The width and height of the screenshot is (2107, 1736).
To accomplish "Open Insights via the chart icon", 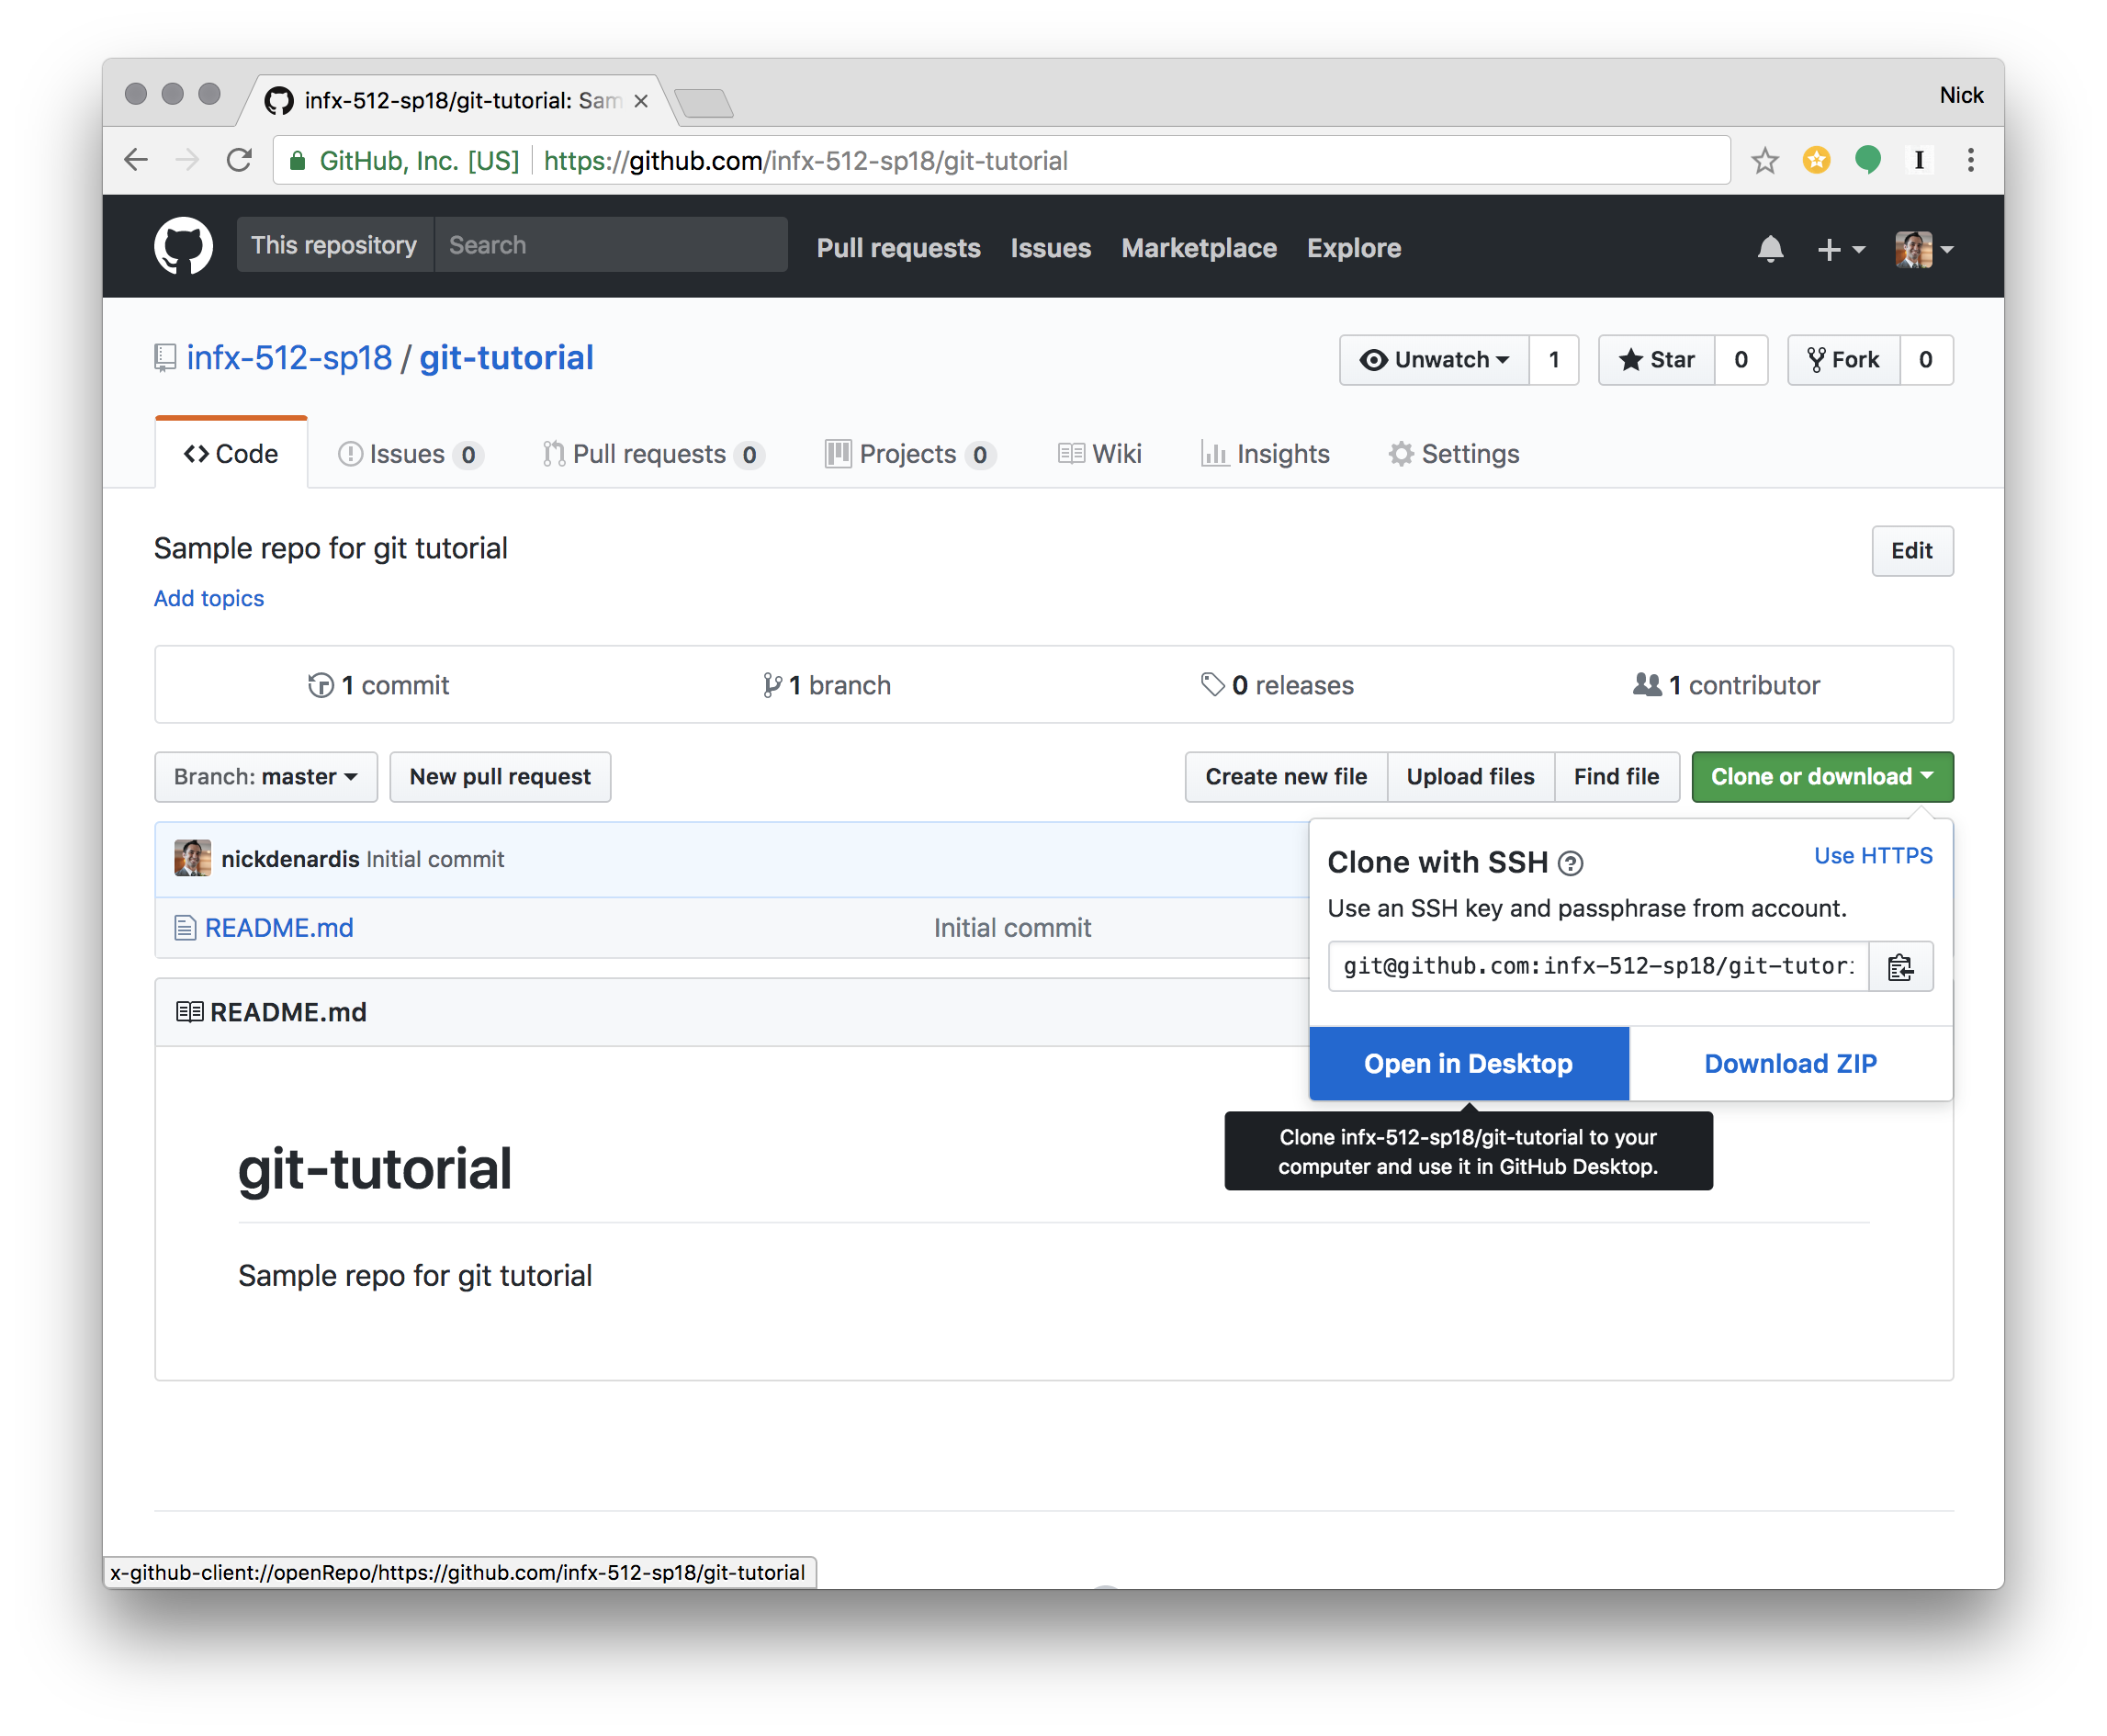I will pyautogui.click(x=1215, y=454).
